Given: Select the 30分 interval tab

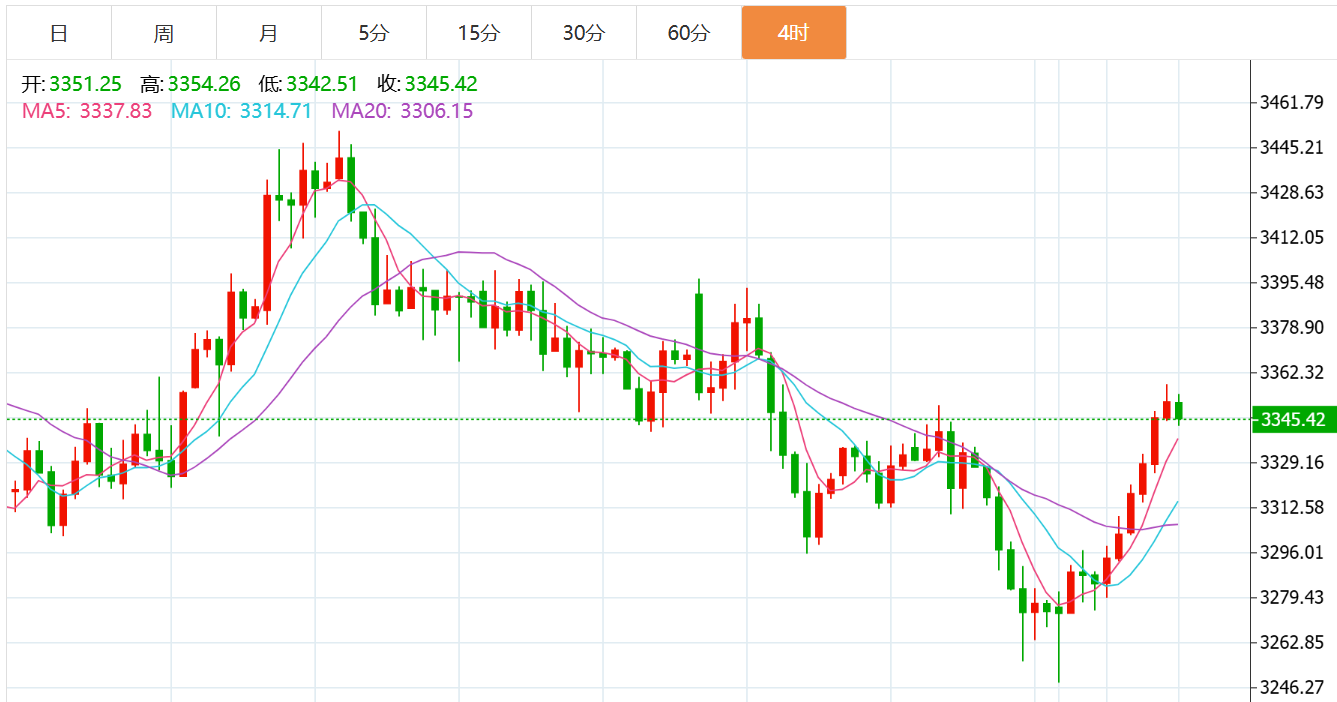Looking at the screenshot, I should pos(583,33).
